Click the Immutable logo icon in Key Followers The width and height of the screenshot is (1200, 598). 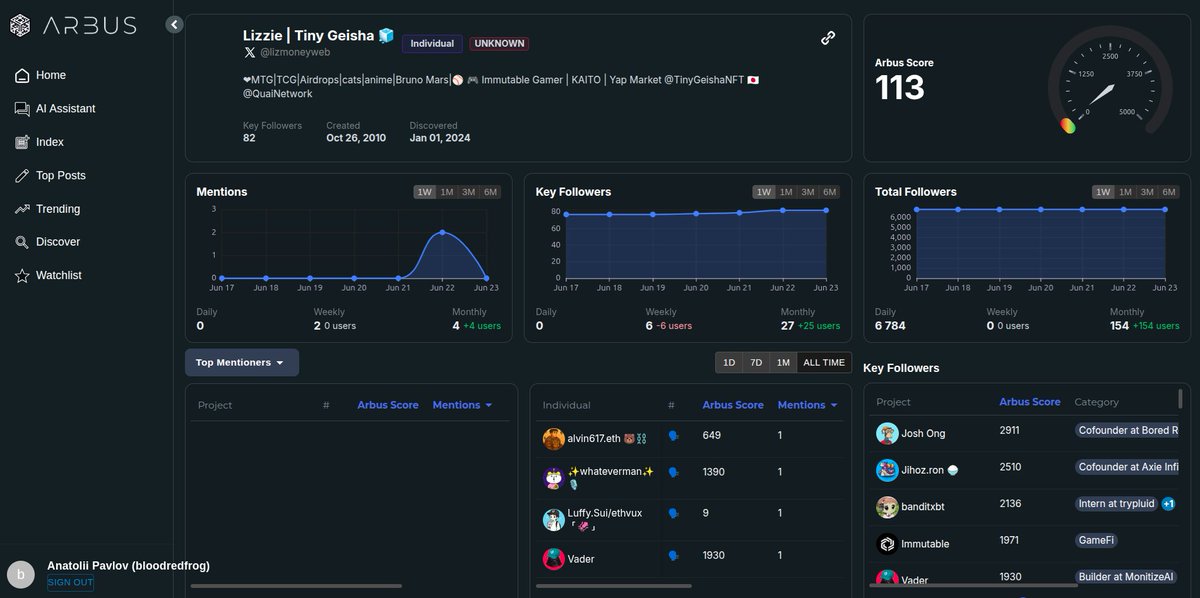coord(887,544)
